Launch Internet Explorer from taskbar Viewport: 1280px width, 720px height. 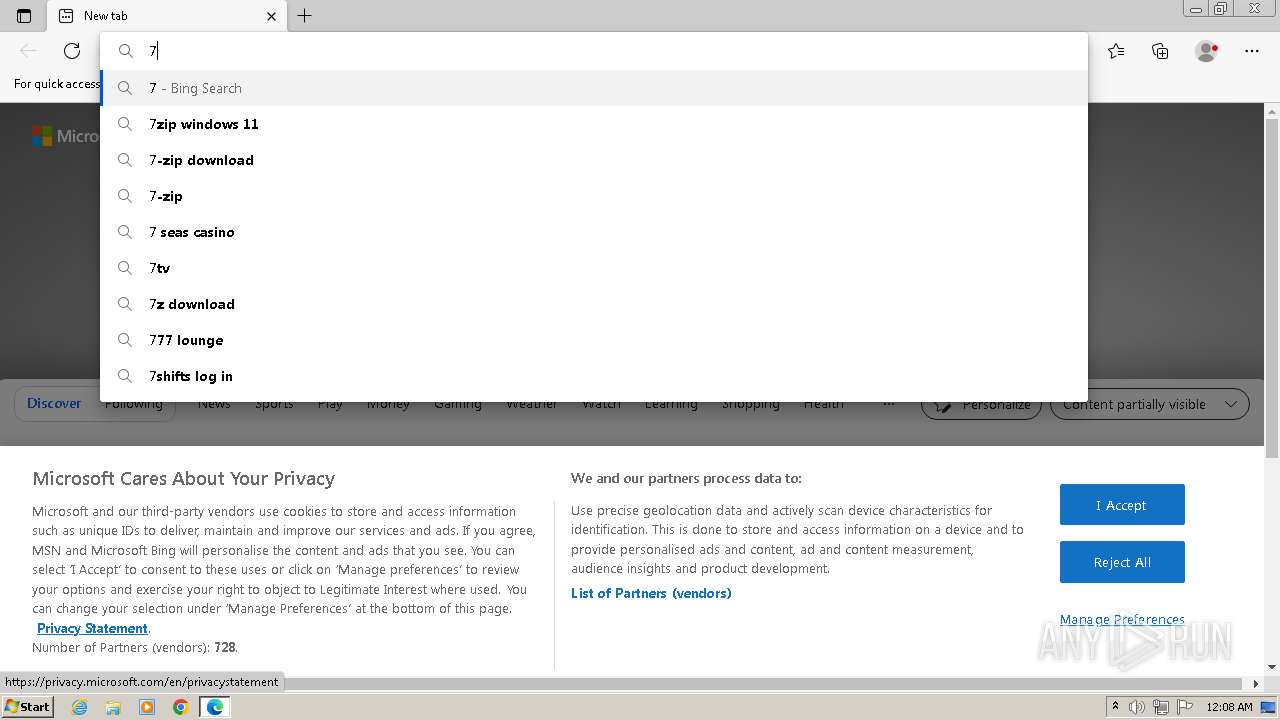(80, 707)
